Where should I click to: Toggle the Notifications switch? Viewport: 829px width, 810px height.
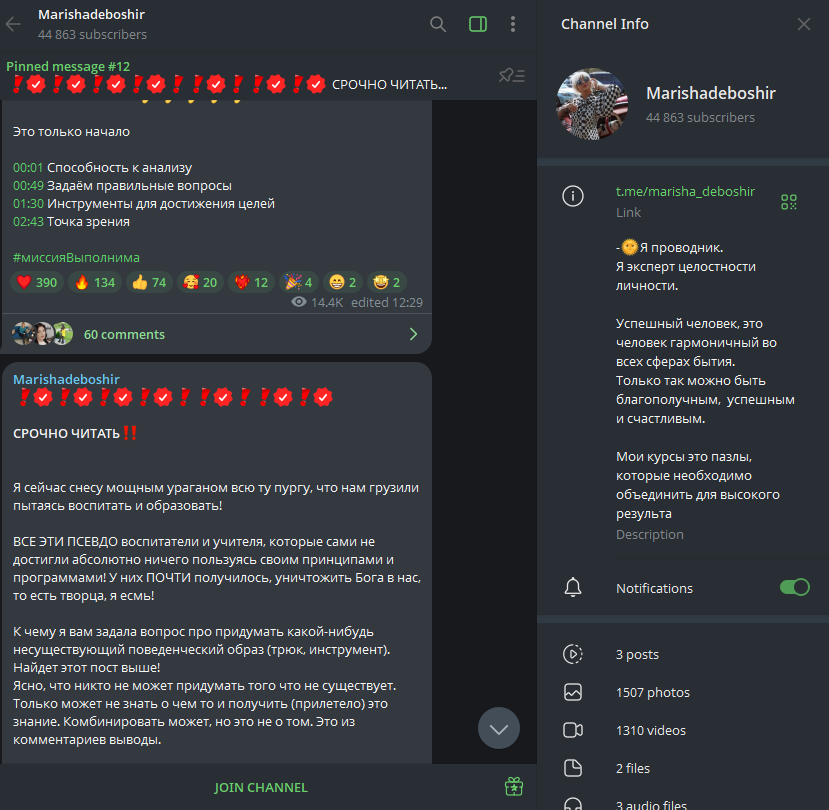[795, 587]
